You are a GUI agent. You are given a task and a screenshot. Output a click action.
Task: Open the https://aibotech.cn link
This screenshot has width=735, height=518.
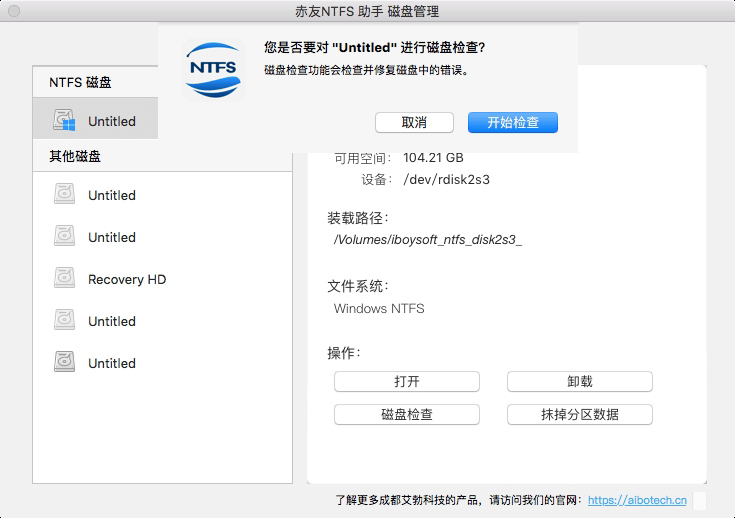click(x=637, y=500)
